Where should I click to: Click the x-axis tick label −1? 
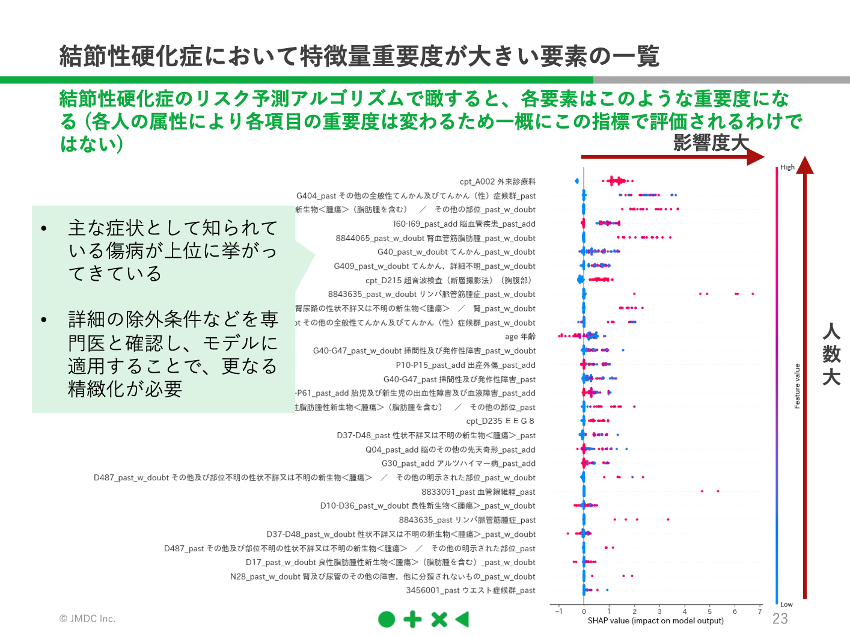tap(558, 611)
